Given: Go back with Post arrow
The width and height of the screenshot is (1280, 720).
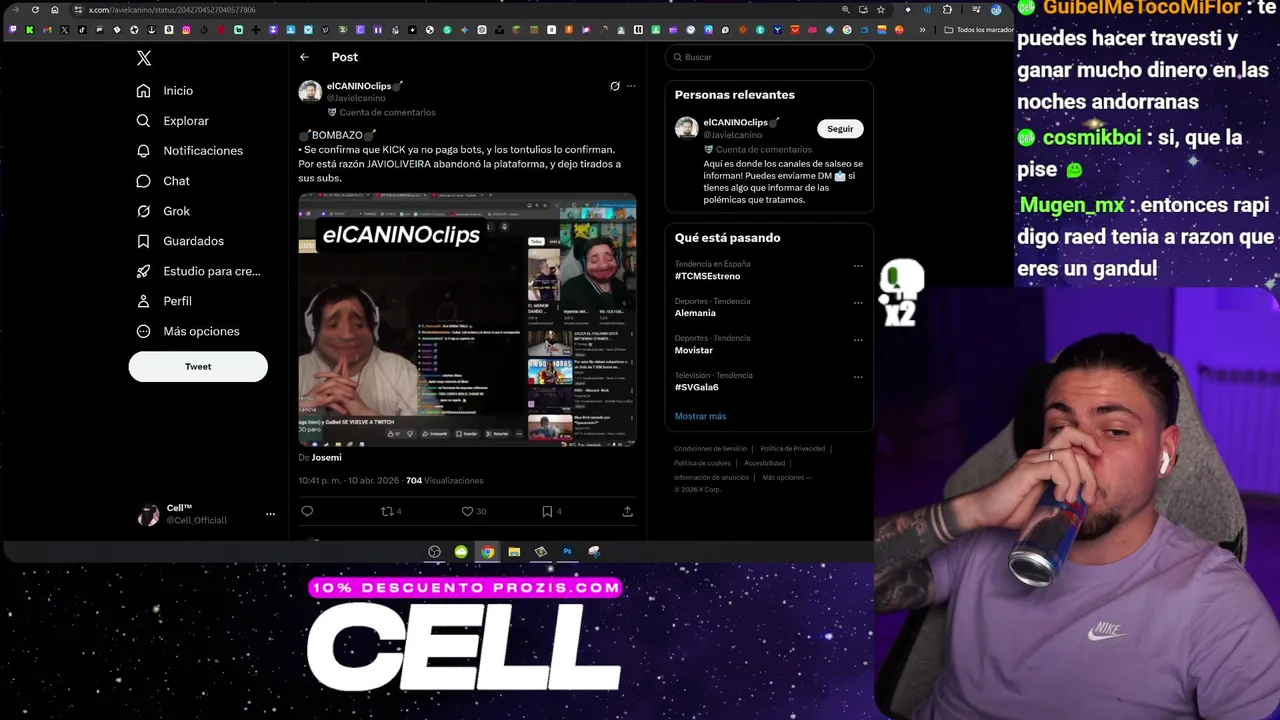Looking at the screenshot, I should pos(304,57).
